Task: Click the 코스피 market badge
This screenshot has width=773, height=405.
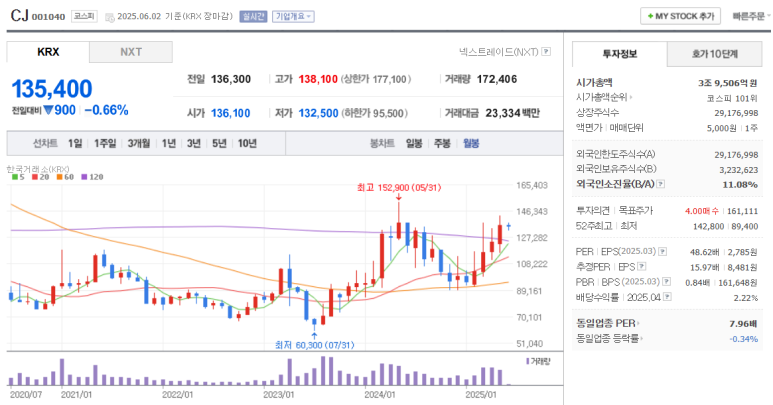Action: coord(84,16)
